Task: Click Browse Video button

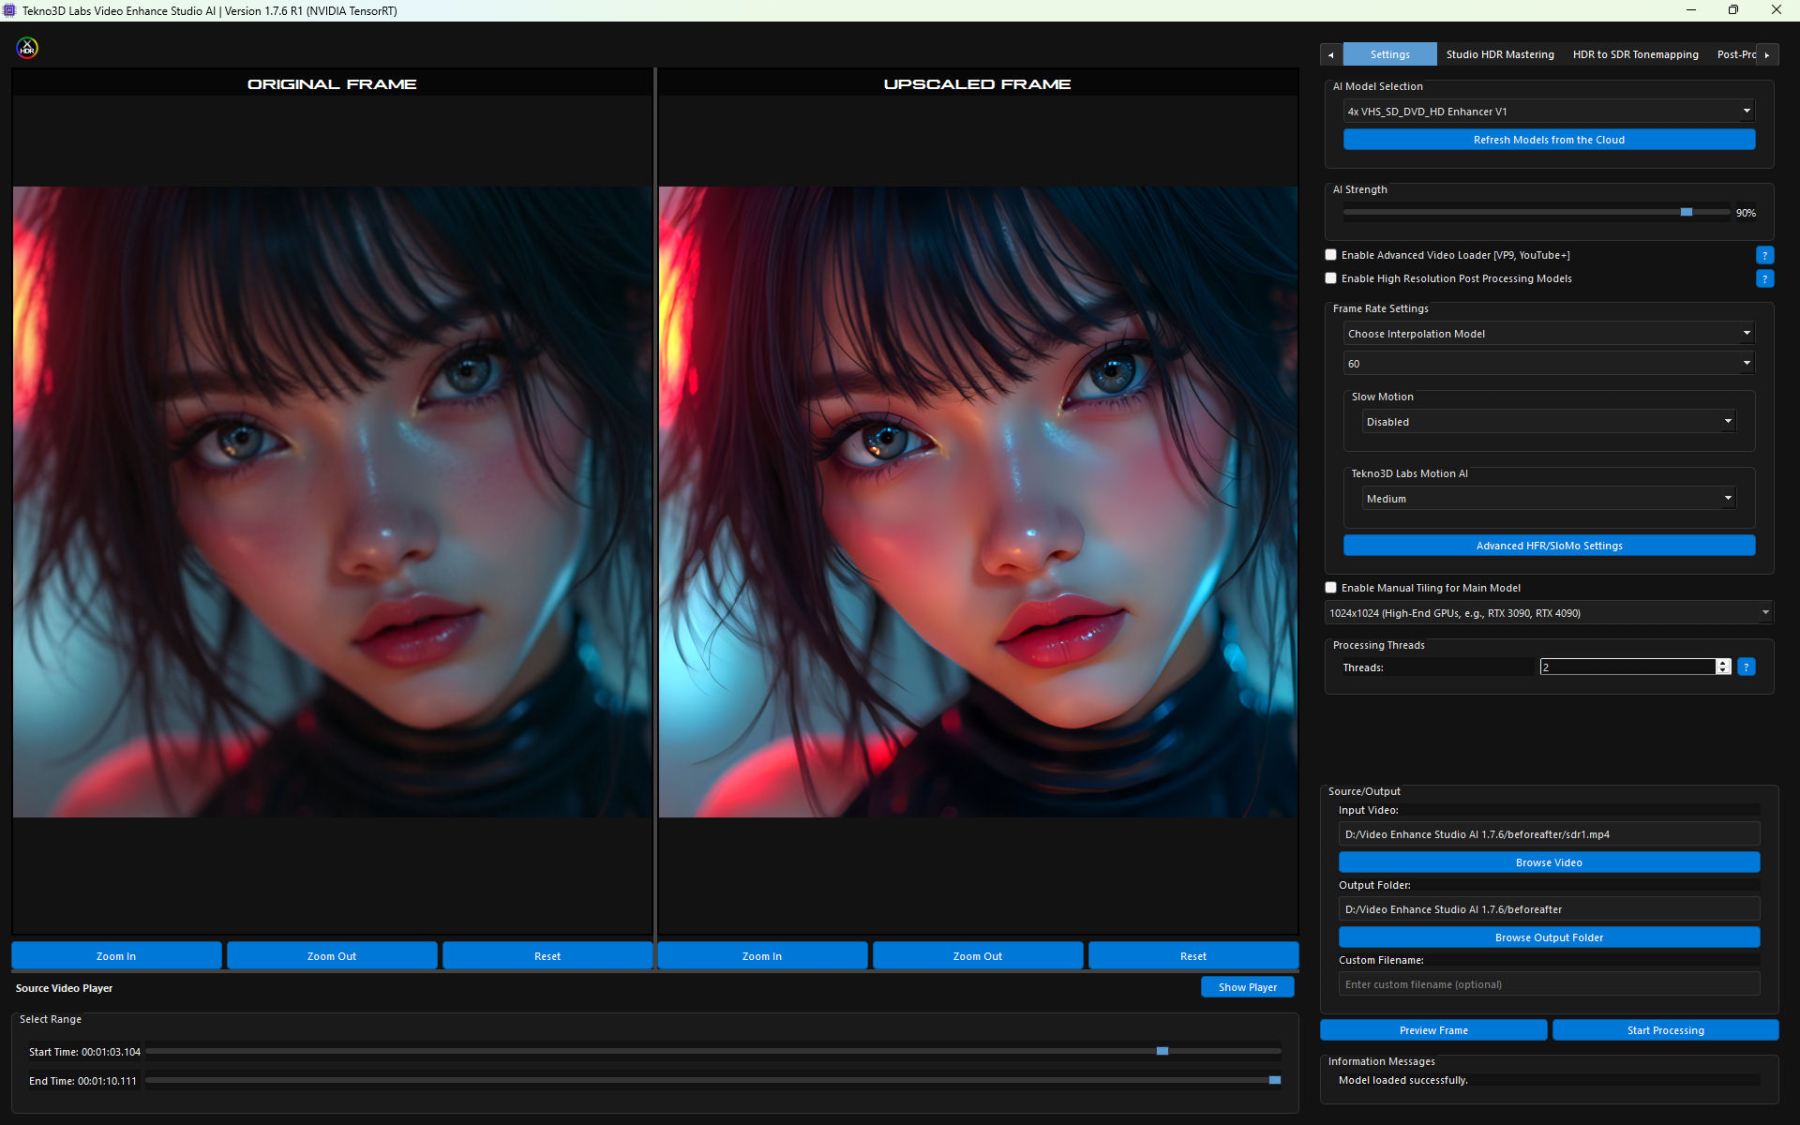Action: pos(1549,863)
